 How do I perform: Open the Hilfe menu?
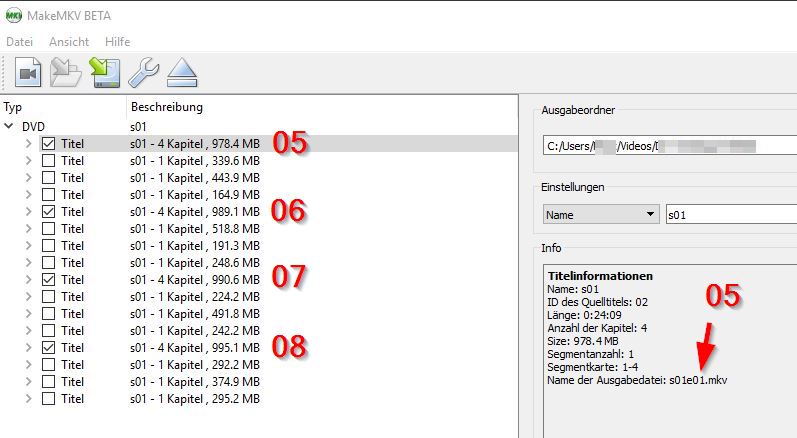tap(117, 41)
